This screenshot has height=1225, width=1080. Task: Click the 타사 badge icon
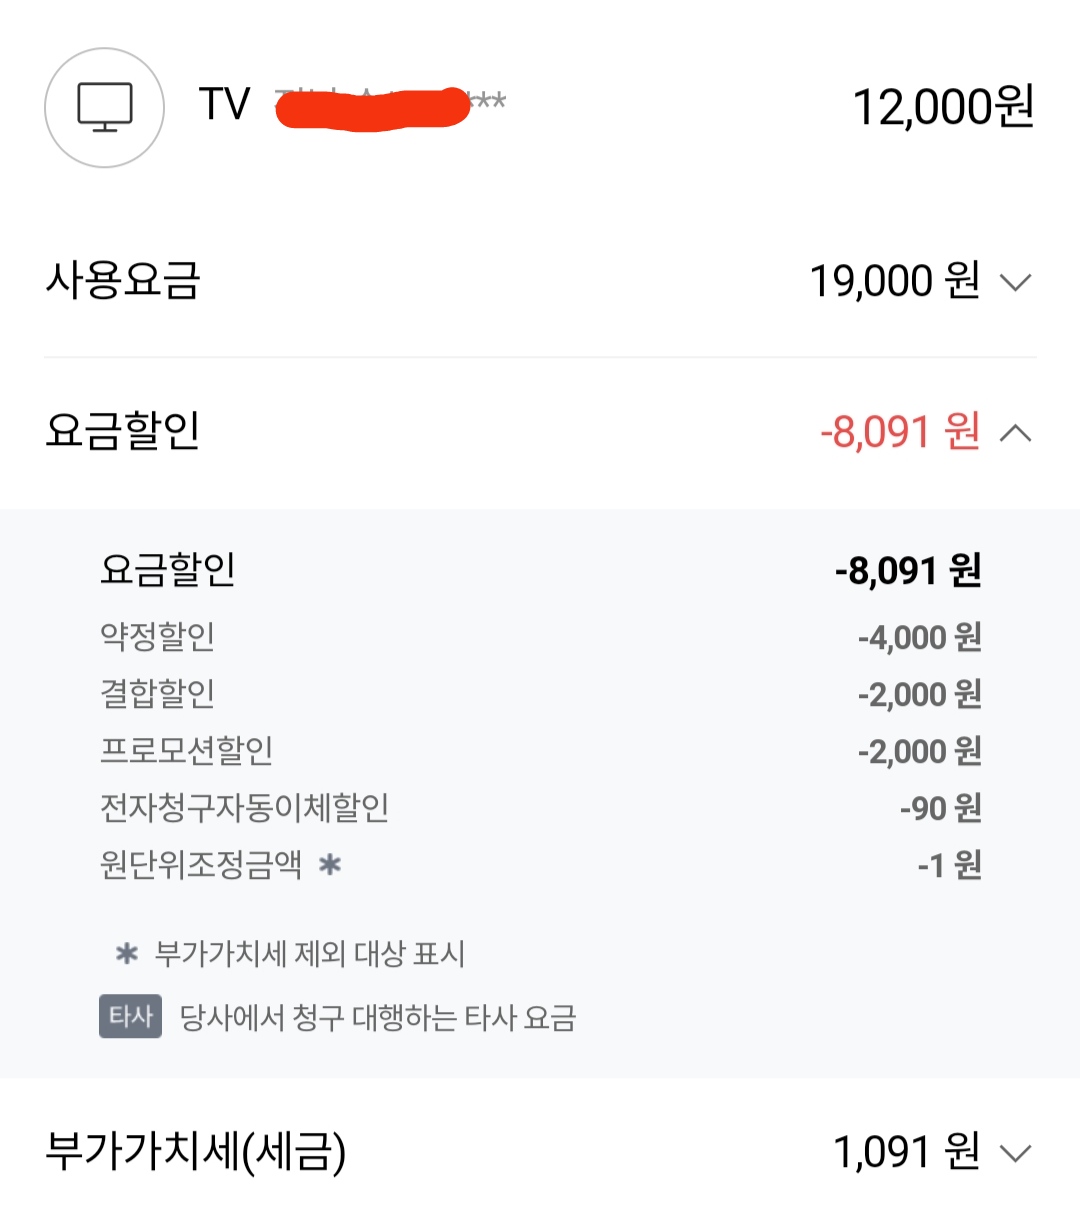[x=130, y=1017]
